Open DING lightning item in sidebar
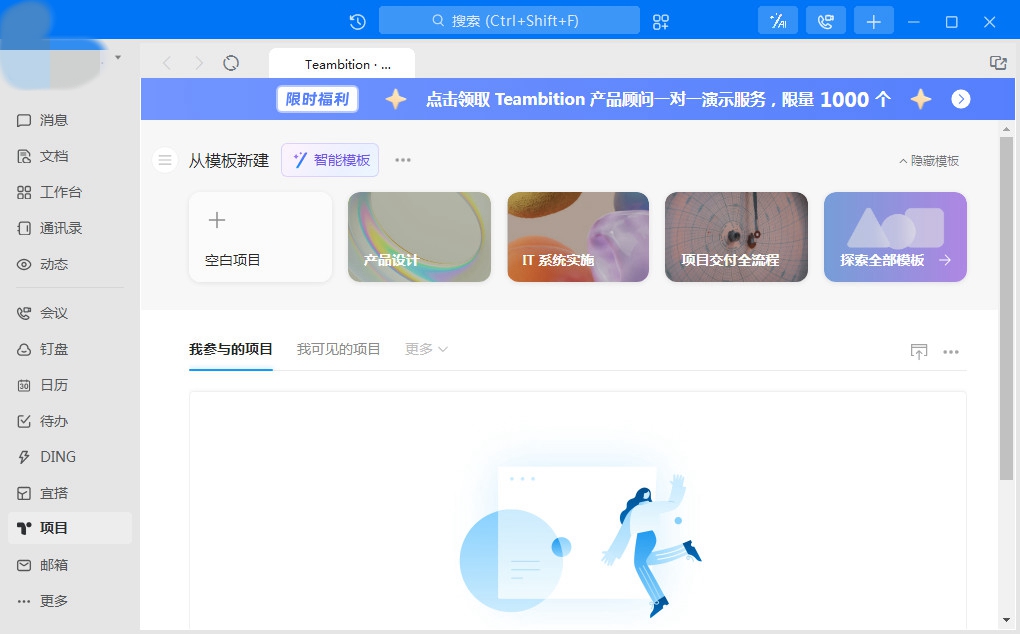Image resolution: width=1020 pixels, height=634 pixels. [x=70, y=457]
